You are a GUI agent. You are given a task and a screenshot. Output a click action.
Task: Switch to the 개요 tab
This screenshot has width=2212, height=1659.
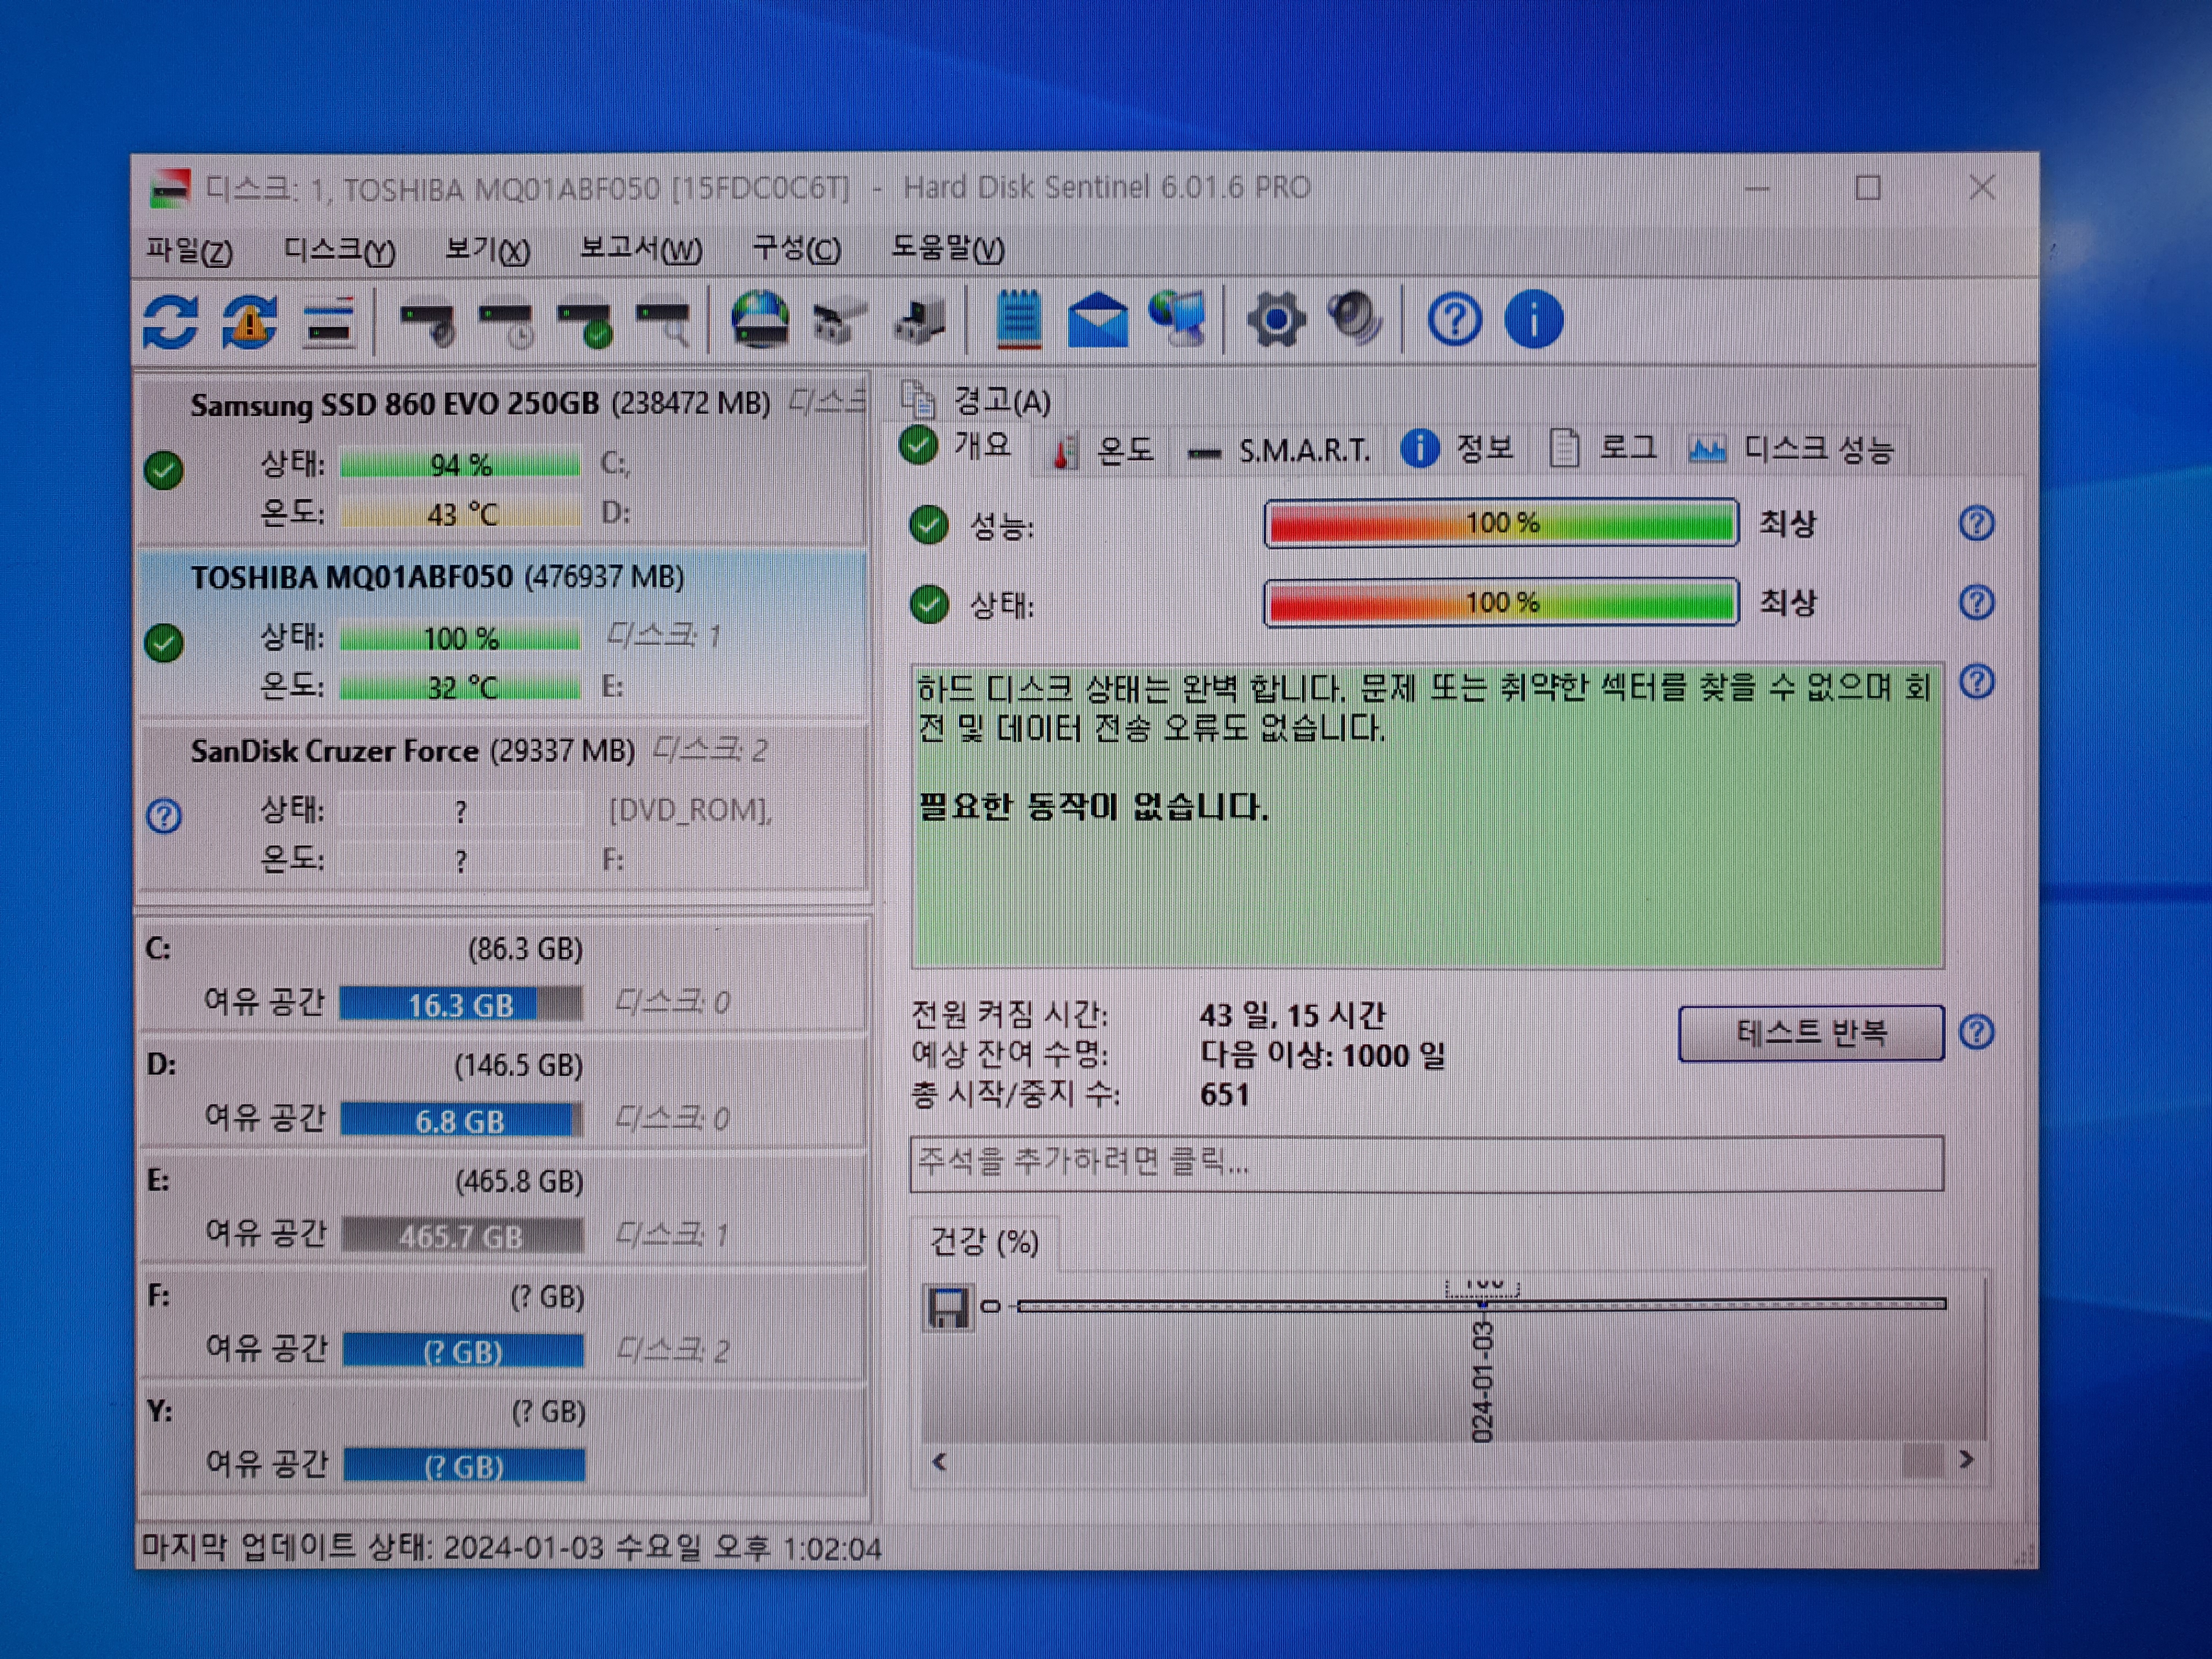958,445
